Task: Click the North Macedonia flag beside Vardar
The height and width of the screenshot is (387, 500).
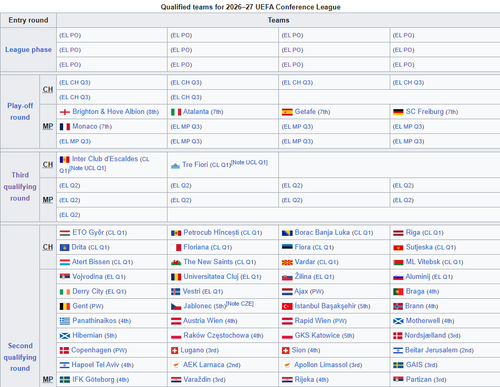Action: [287, 262]
